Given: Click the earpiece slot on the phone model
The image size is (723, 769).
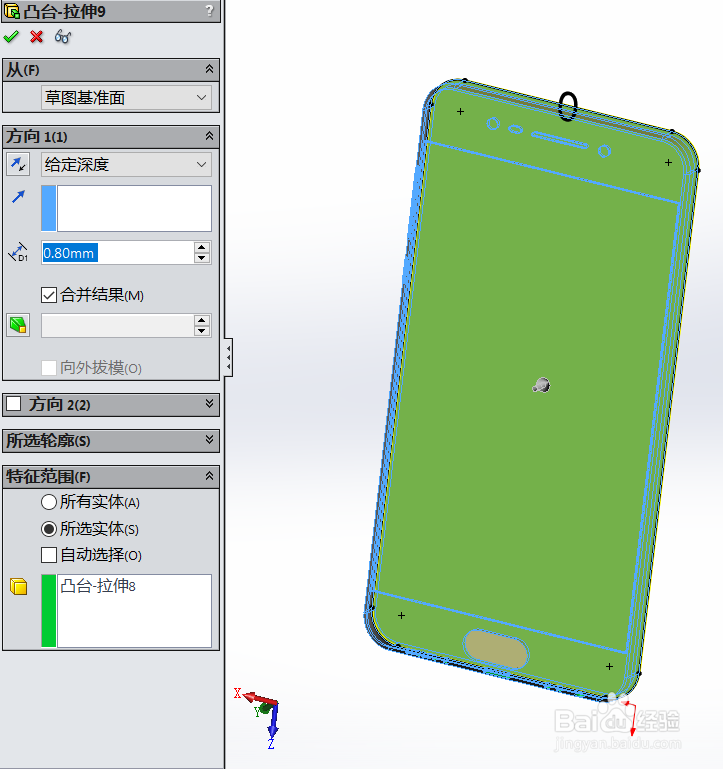Looking at the screenshot, I should [560, 140].
